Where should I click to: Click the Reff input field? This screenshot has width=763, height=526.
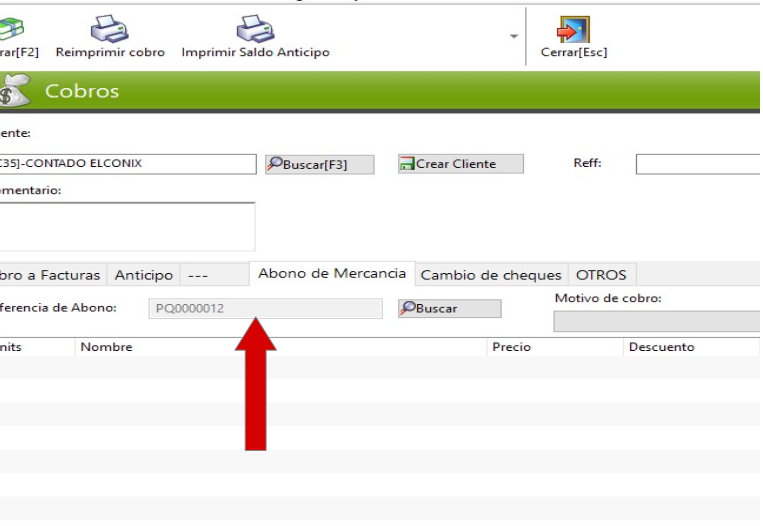698,164
